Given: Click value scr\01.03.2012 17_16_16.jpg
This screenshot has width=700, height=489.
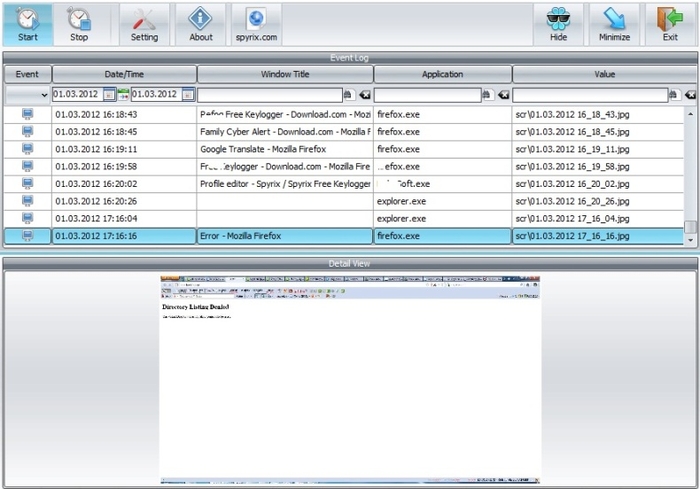Looking at the screenshot, I should 572,236.
